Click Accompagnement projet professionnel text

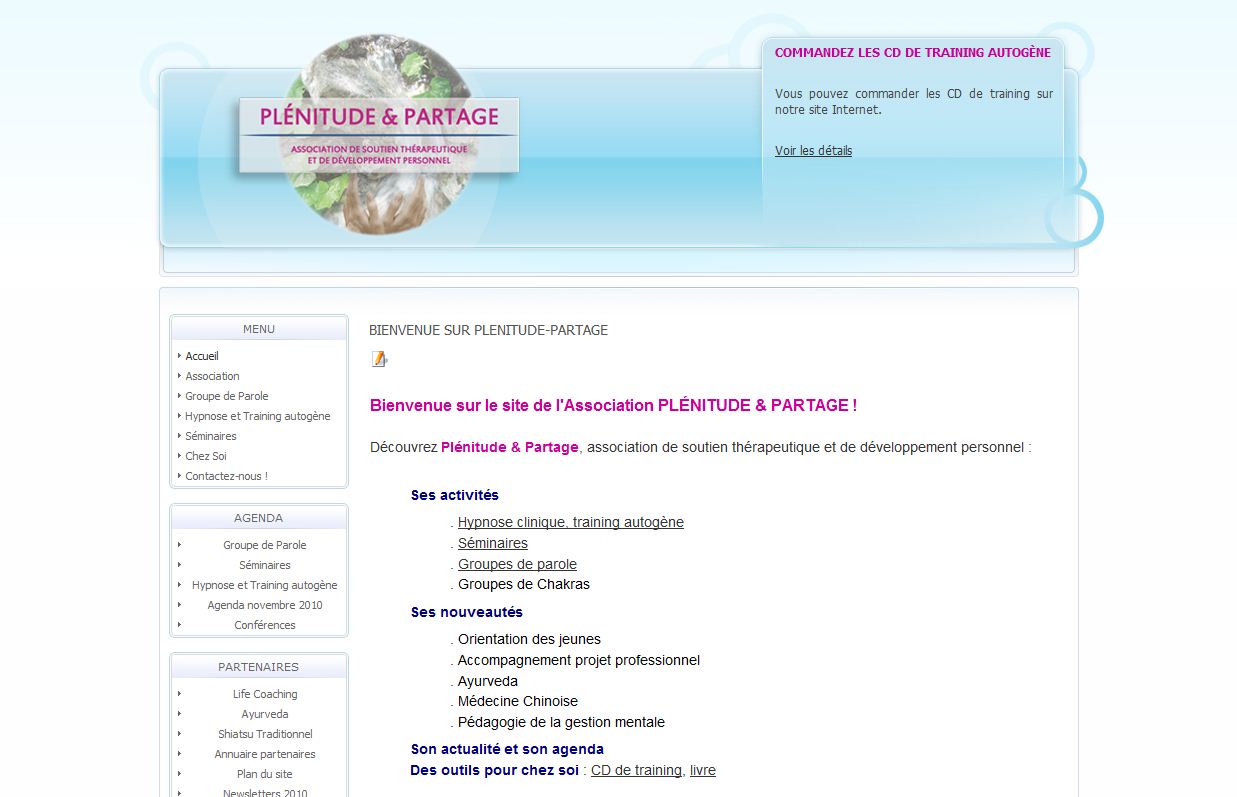point(579,660)
